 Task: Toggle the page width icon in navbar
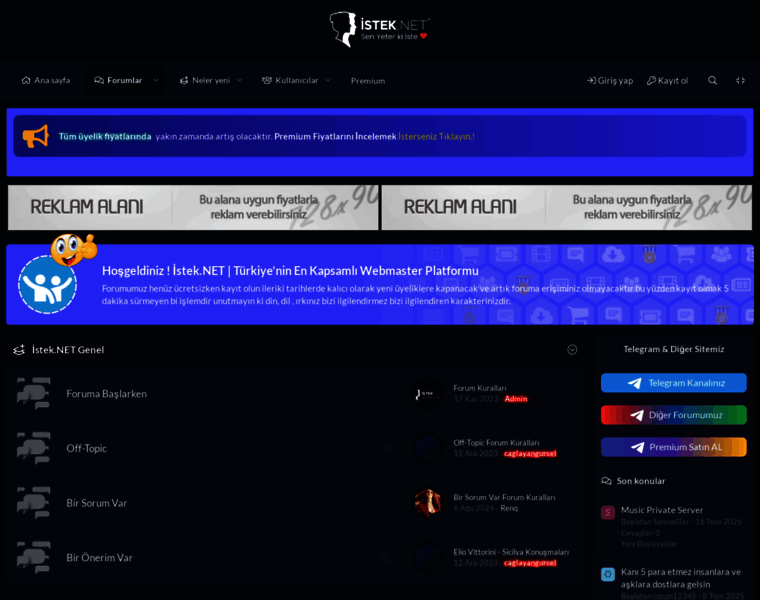[x=740, y=80]
